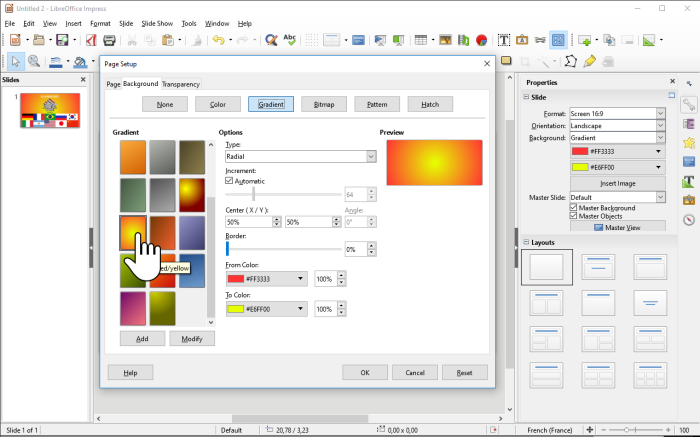Click the Hatch background button
The width and height of the screenshot is (700, 437).
coord(430,104)
